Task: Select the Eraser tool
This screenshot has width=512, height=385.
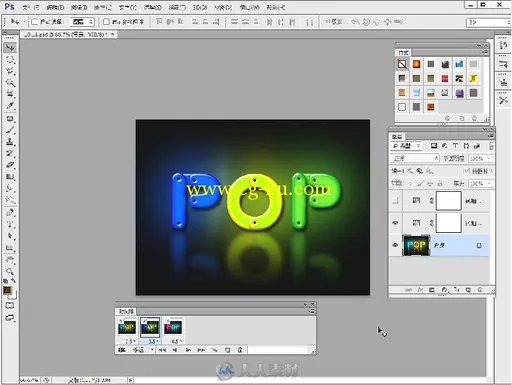Action: (x=10, y=165)
